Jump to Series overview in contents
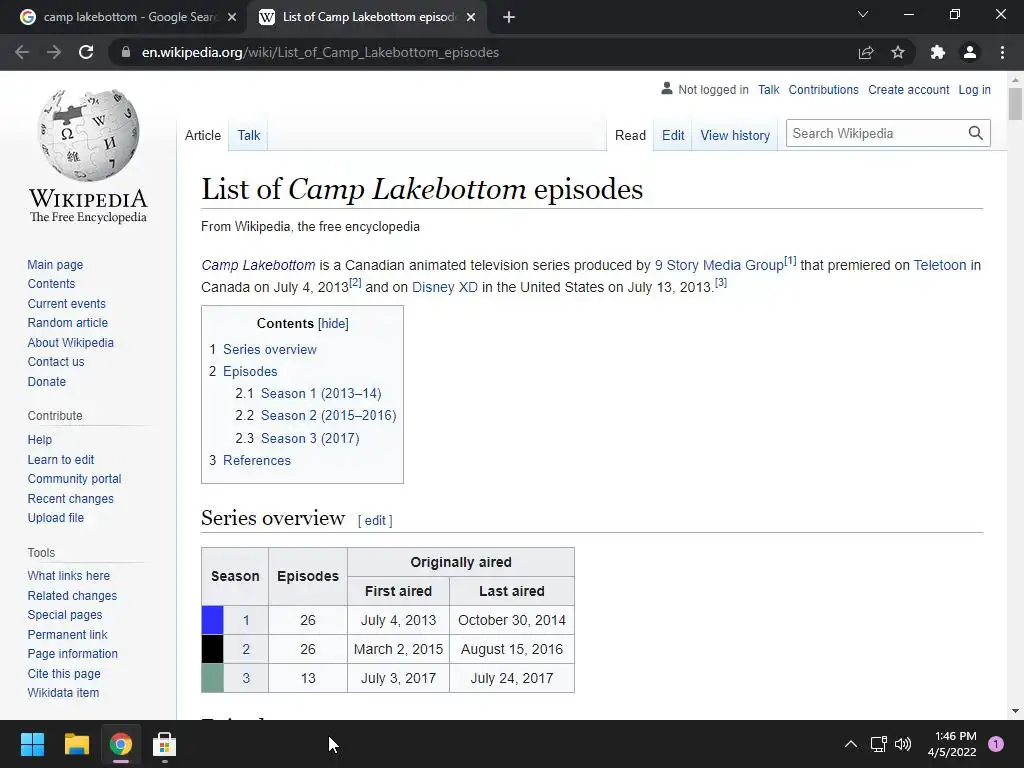 270,349
